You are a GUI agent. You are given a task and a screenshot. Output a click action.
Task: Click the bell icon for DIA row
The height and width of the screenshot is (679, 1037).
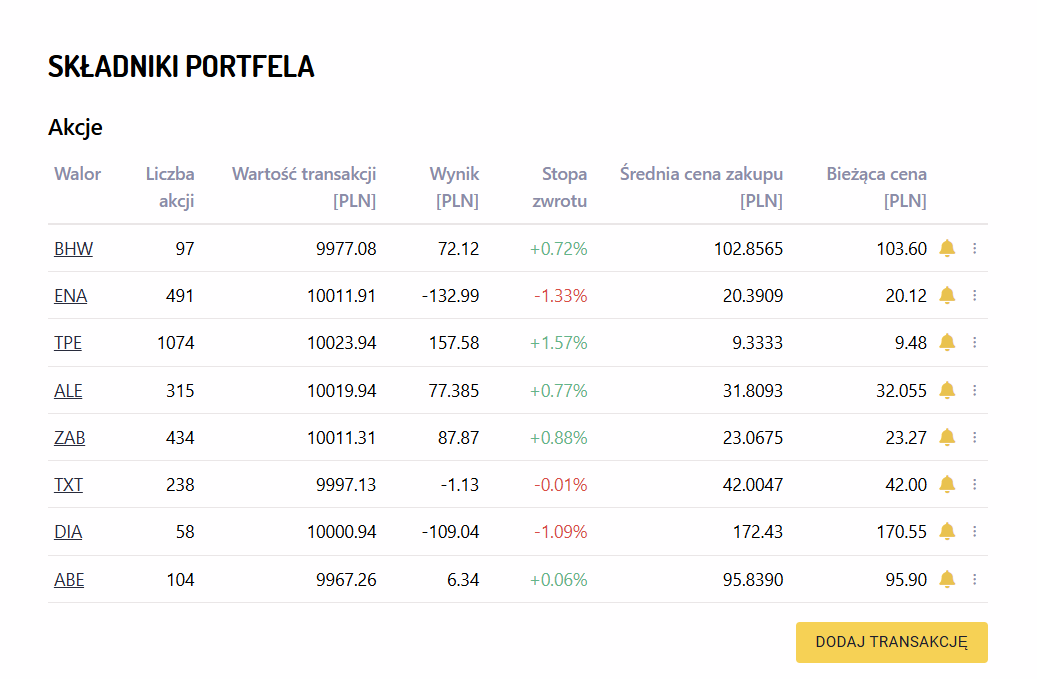[947, 531]
